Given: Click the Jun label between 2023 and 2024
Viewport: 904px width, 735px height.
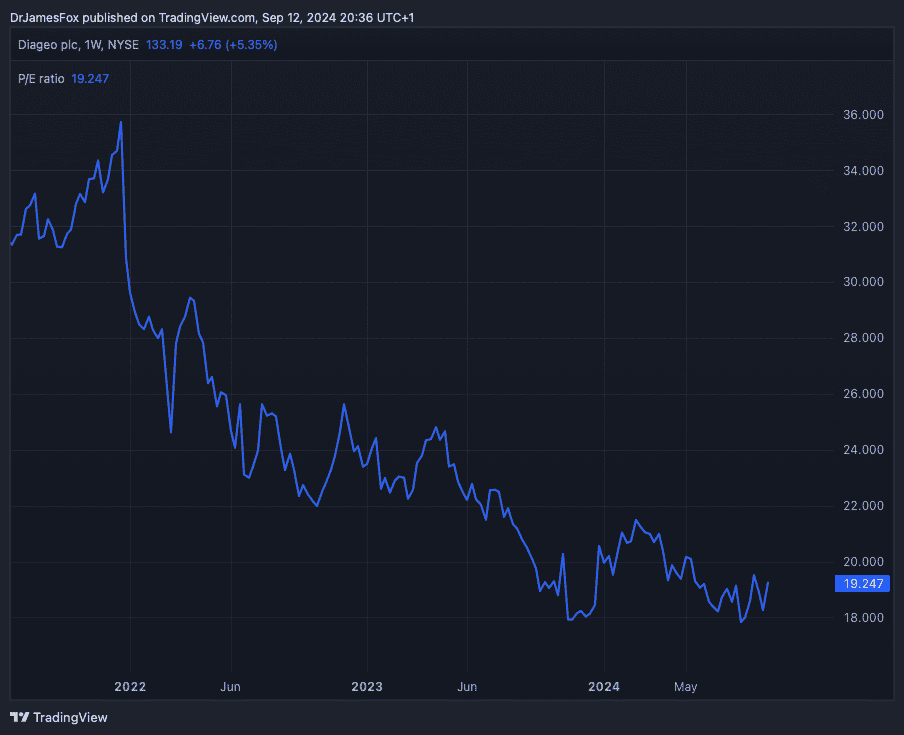Looking at the screenshot, I should point(466,687).
